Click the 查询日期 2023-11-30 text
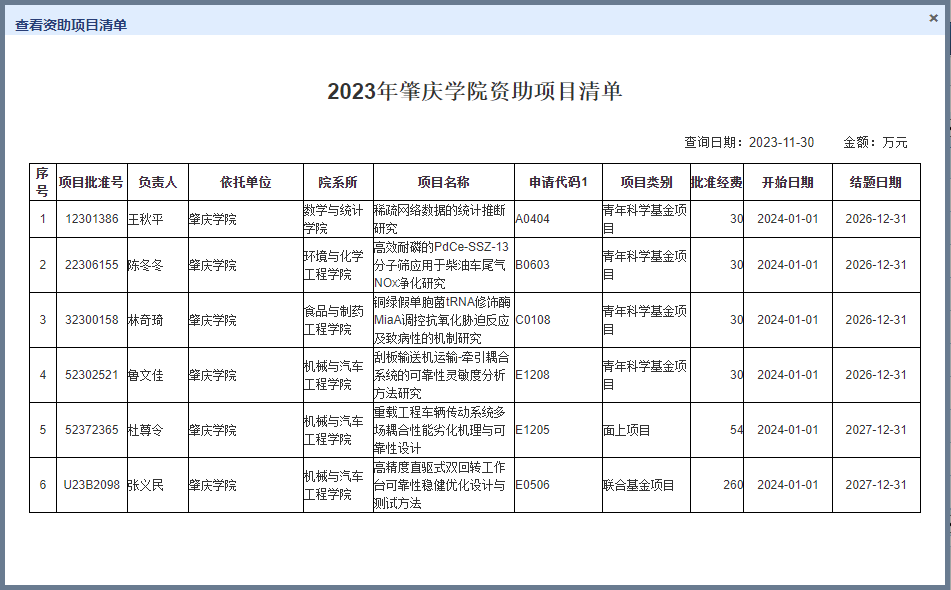The width and height of the screenshot is (951, 590). (748, 142)
